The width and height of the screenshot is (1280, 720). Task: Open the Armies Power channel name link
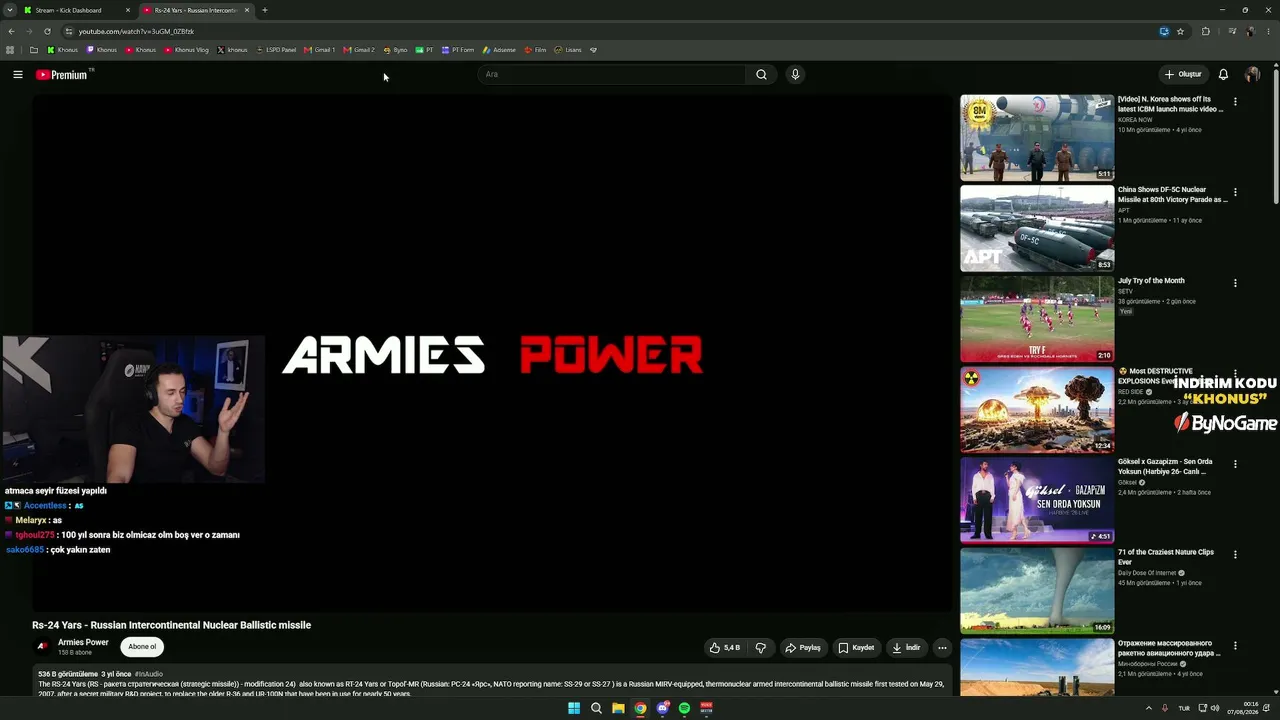click(x=83, y=642)
